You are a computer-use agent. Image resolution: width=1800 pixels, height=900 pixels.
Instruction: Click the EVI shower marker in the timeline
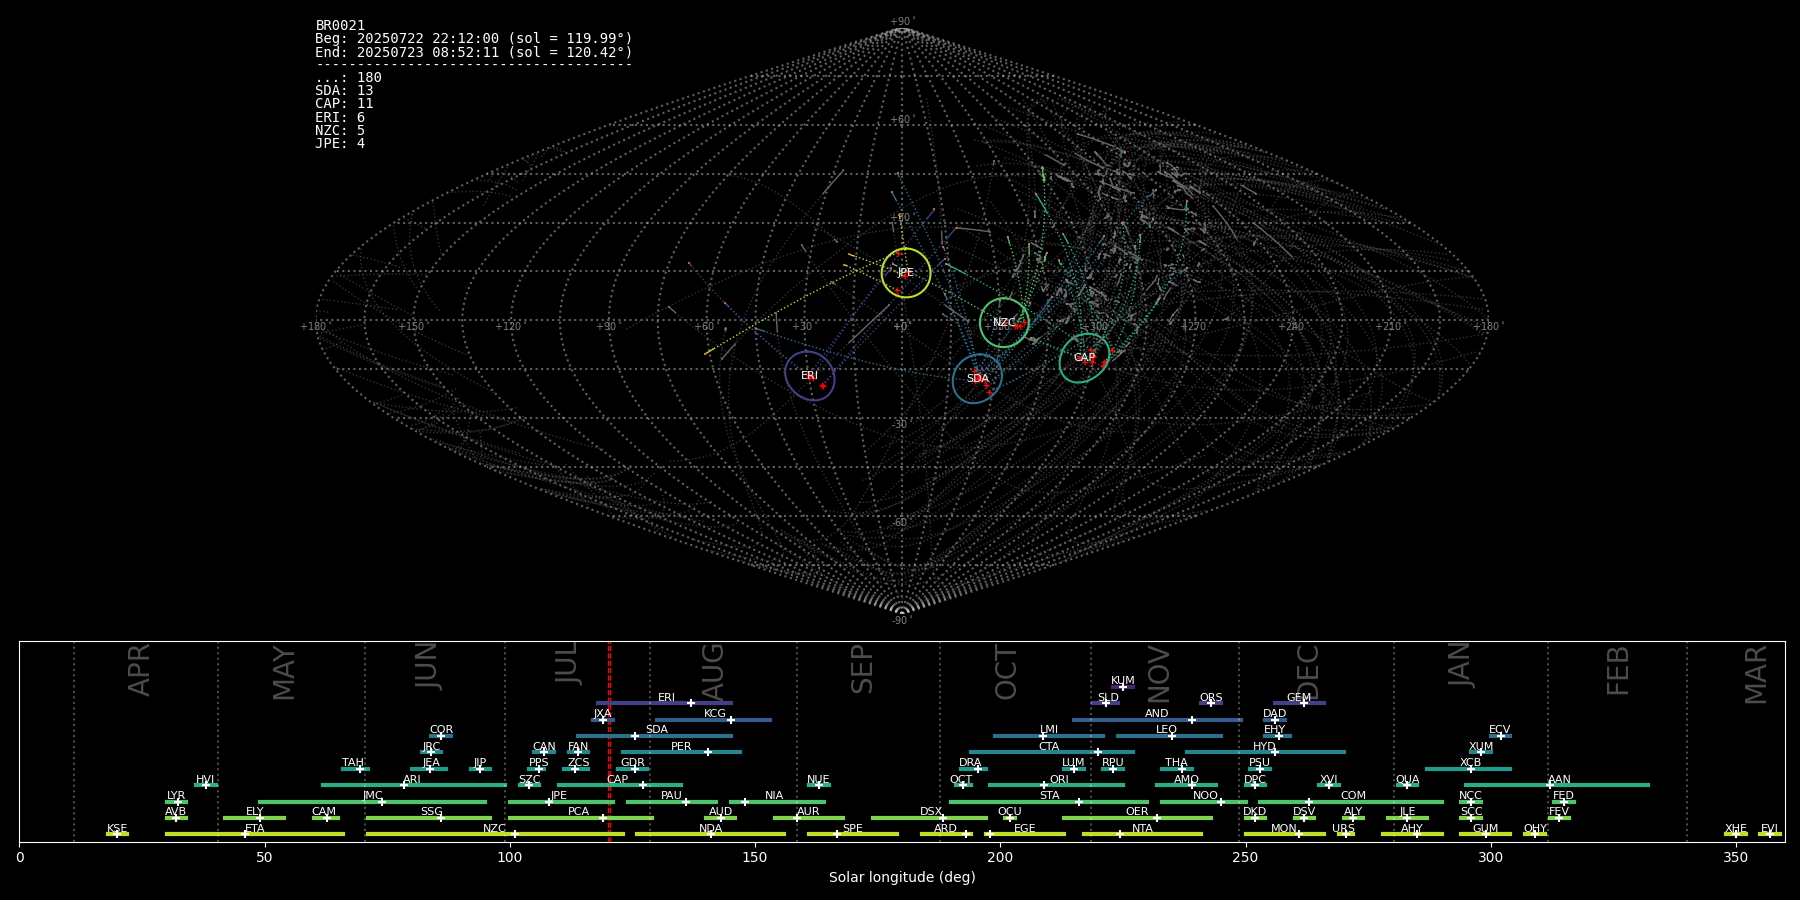1770,834
